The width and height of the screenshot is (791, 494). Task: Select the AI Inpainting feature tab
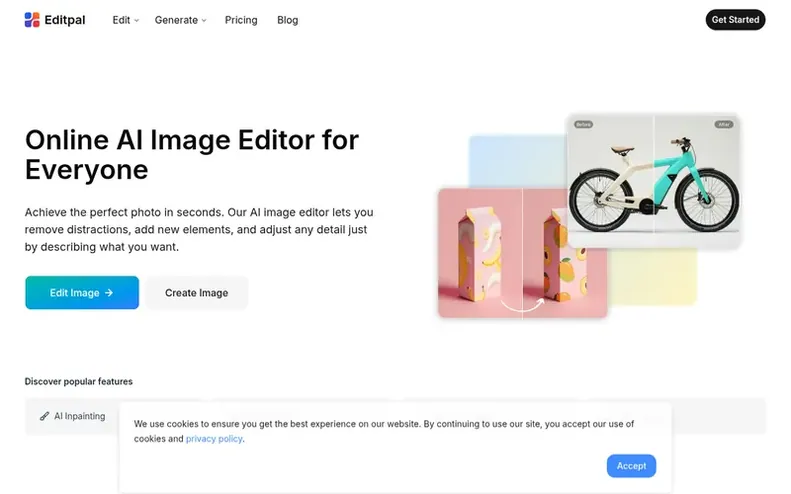click(x=73, y=416)
